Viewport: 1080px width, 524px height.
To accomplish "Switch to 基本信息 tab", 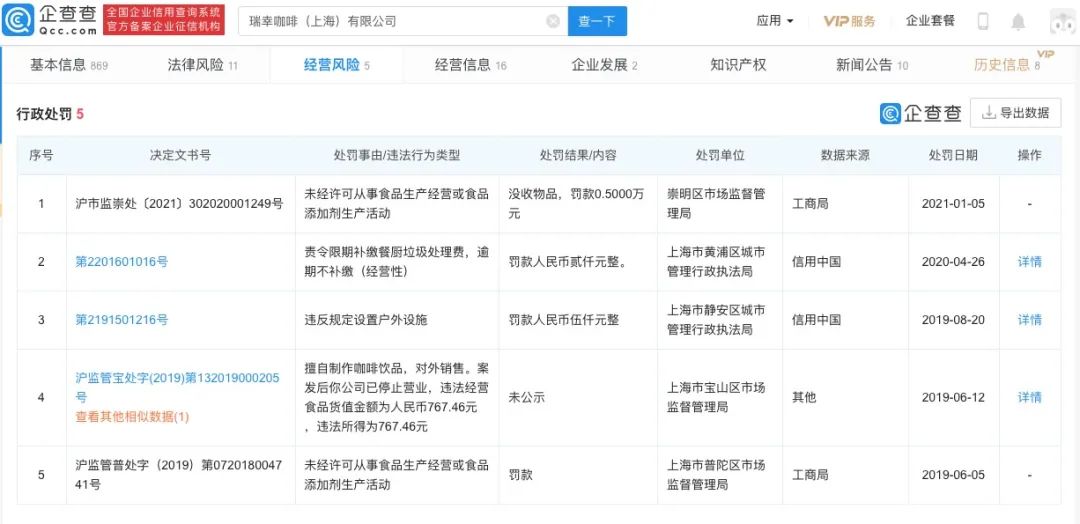I will 69,65.
